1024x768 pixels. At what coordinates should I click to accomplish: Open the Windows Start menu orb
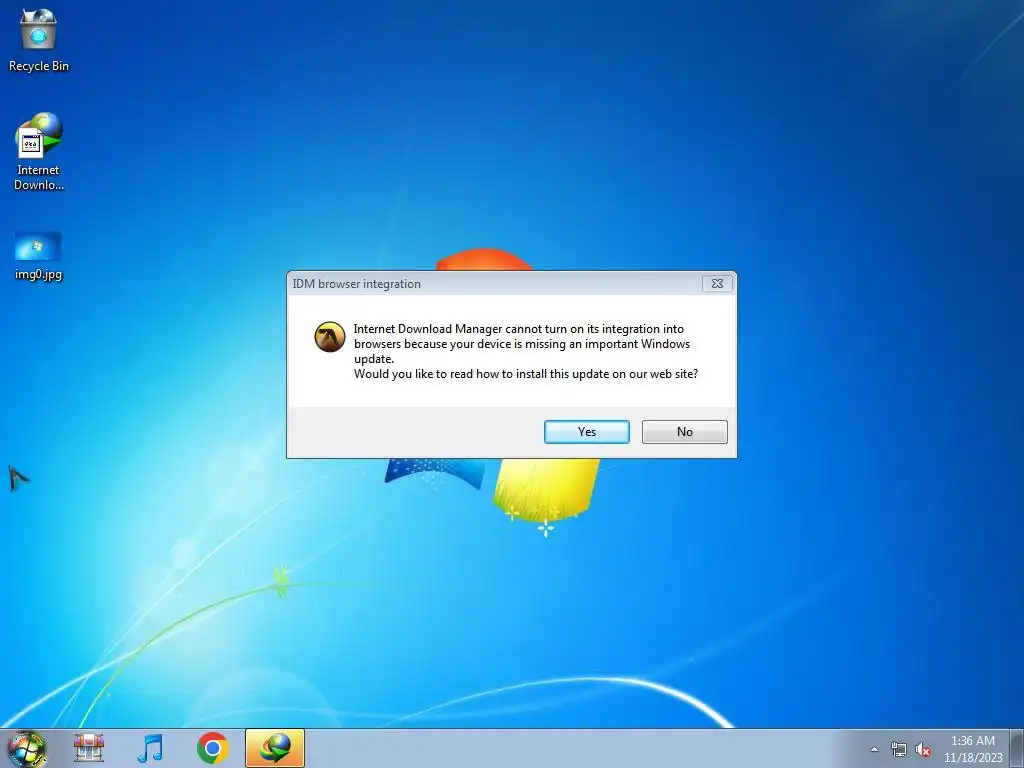click(27, 748)
